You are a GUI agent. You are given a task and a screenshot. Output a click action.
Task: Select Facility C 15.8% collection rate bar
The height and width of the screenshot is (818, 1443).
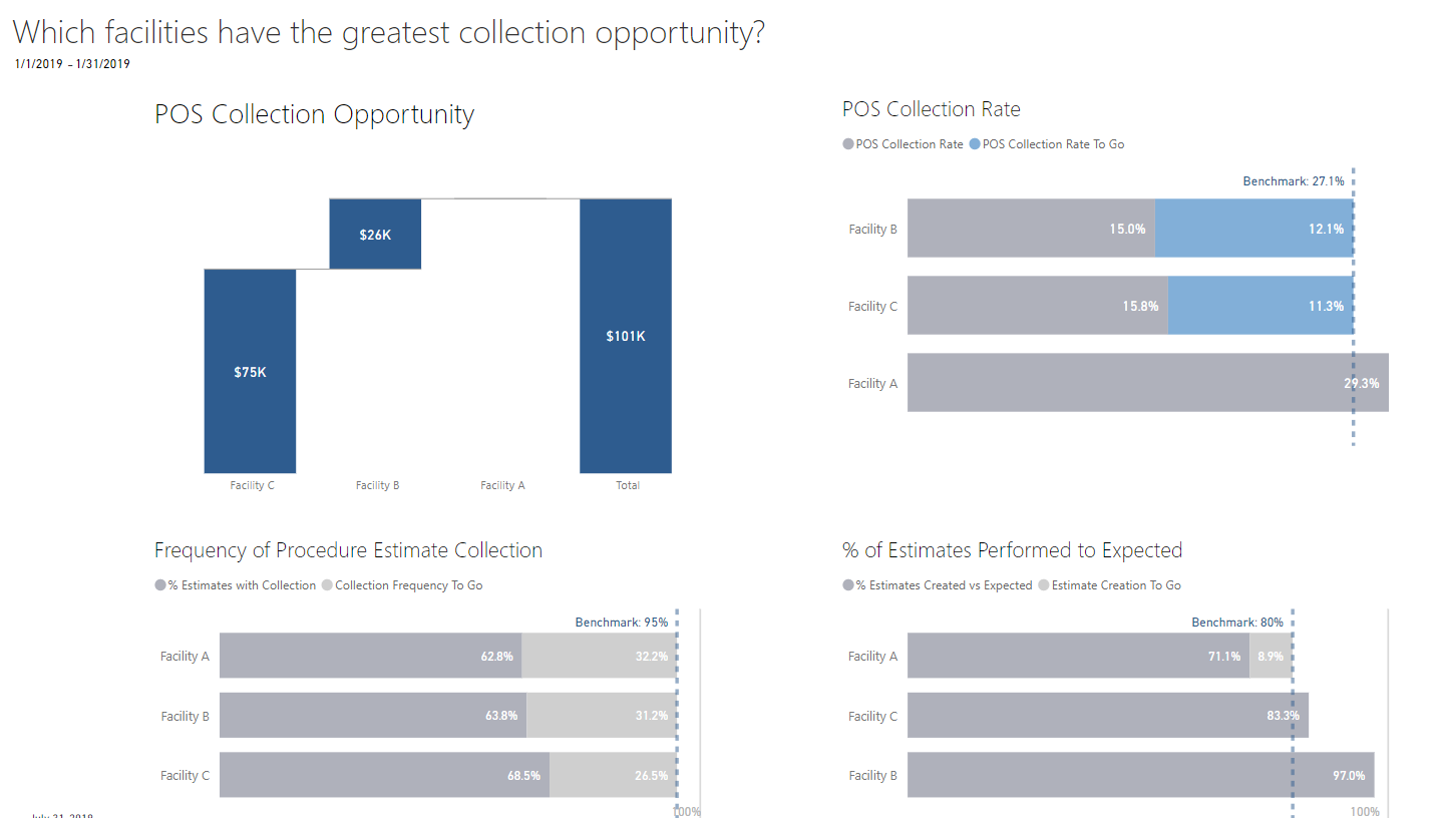point(1038,306)
